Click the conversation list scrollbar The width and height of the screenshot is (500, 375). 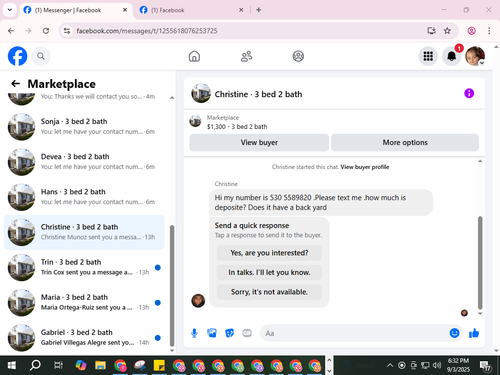172,286
